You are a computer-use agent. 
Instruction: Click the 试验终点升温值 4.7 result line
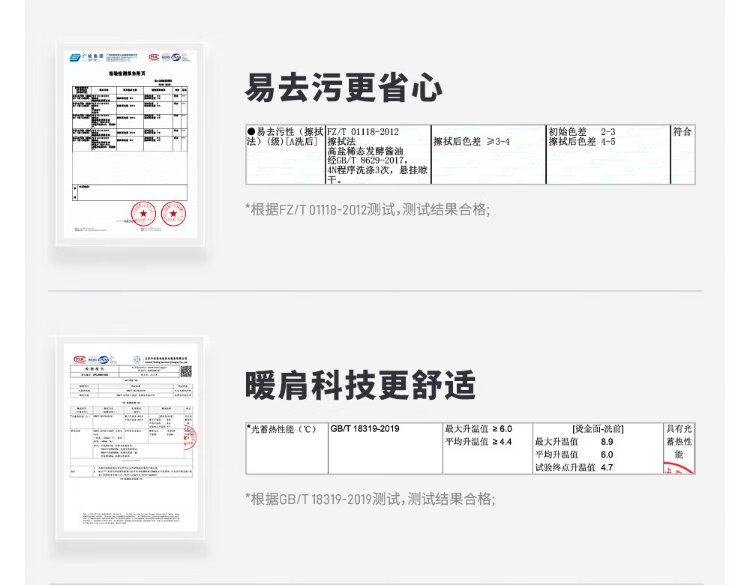pyautogui.click(x=574, y=467)
